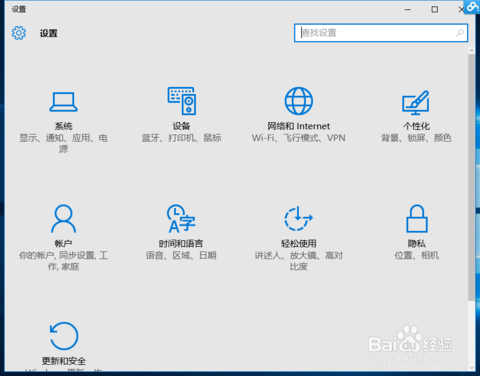Click the 蓝牙、打印机、鼠标 description text

click(x=181, y=138)
